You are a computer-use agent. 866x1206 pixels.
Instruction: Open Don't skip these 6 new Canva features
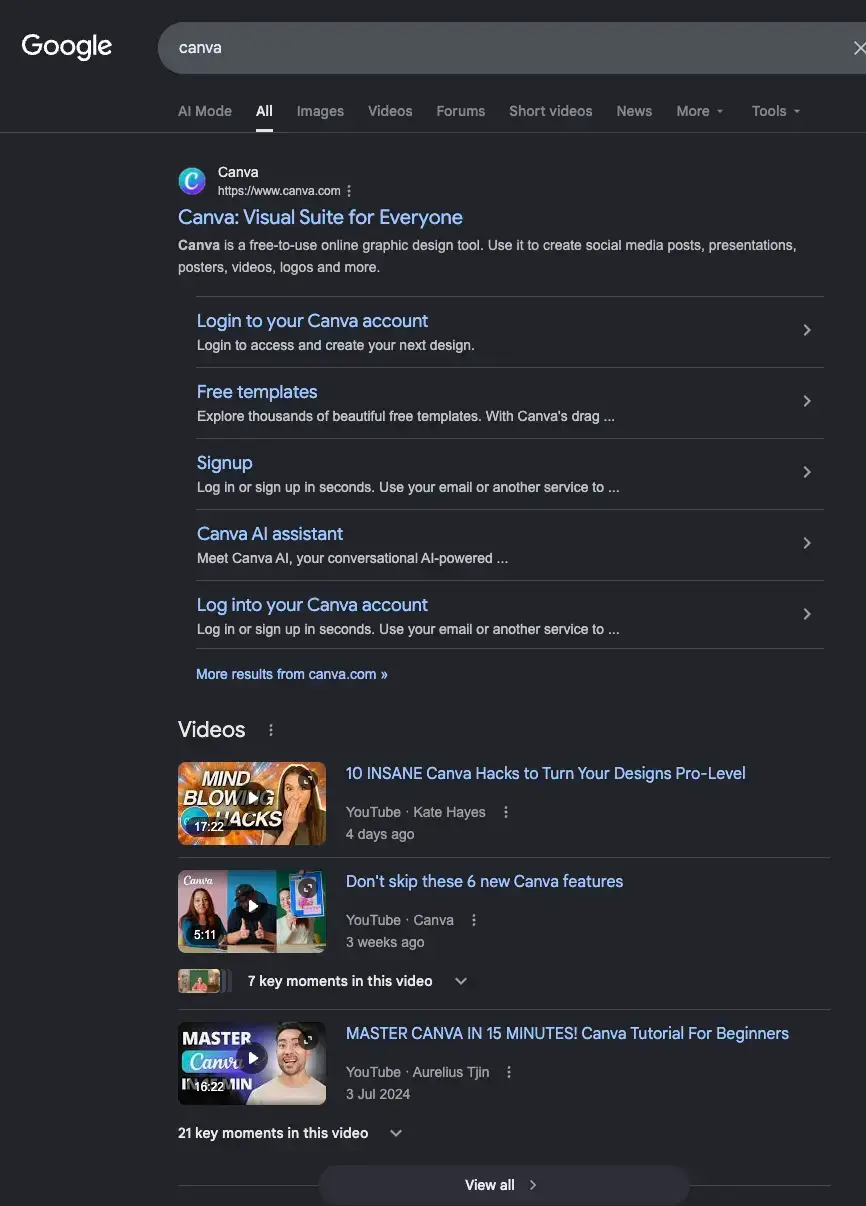point(484,881)
